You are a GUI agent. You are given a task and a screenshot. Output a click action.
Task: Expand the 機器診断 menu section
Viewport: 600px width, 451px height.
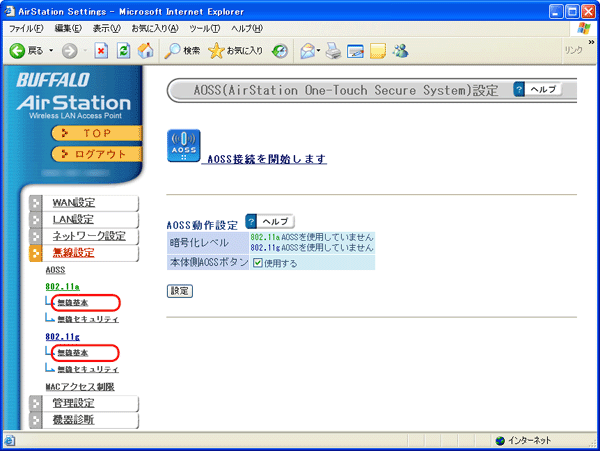[84, 420]
